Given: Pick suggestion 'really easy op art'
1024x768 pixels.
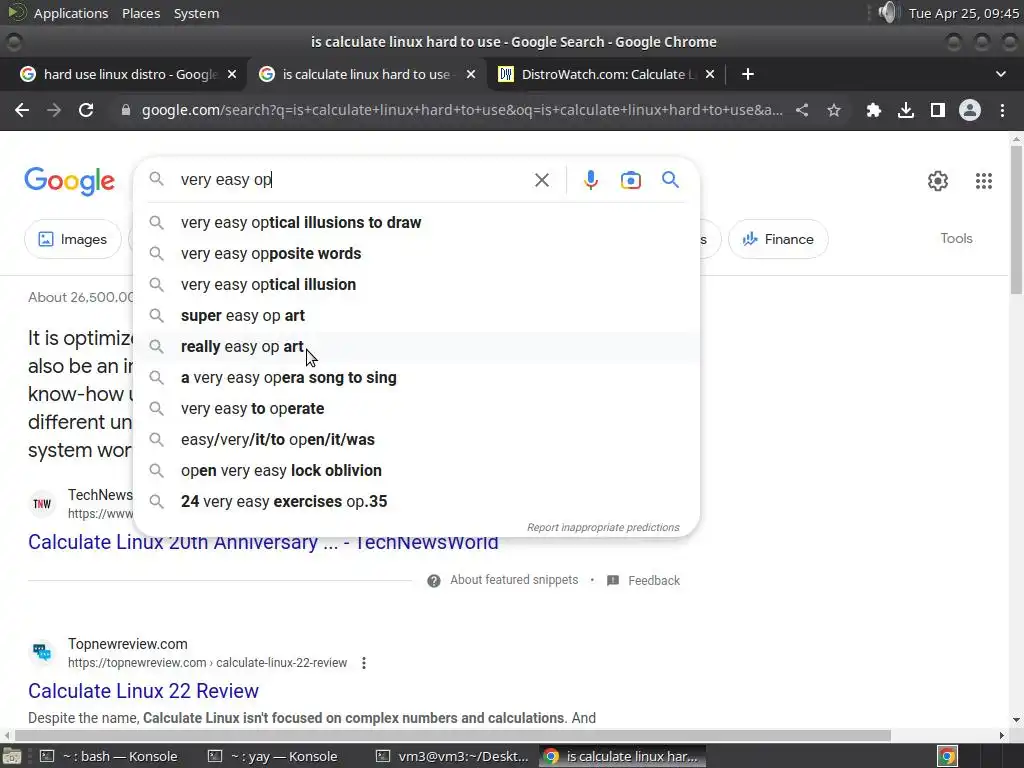Looking at the screenshot, I should (416, 347).
